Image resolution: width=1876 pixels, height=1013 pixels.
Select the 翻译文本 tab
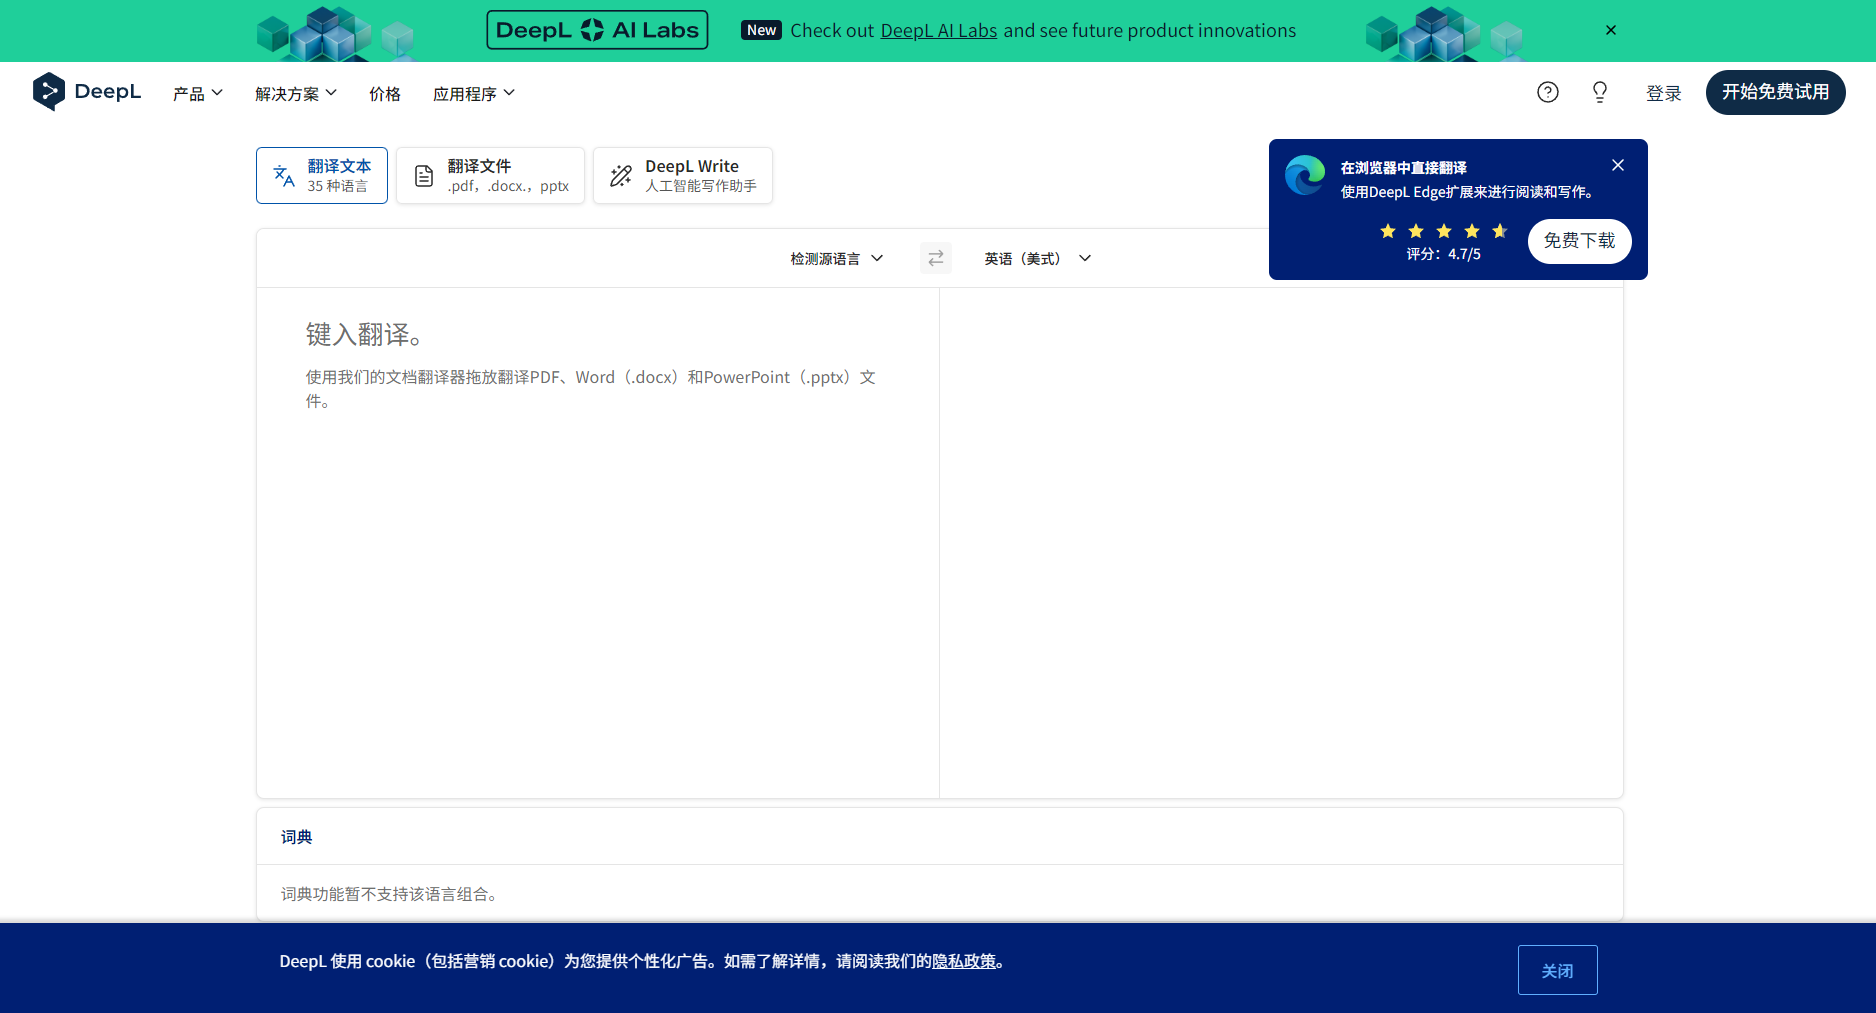(322, 175)
